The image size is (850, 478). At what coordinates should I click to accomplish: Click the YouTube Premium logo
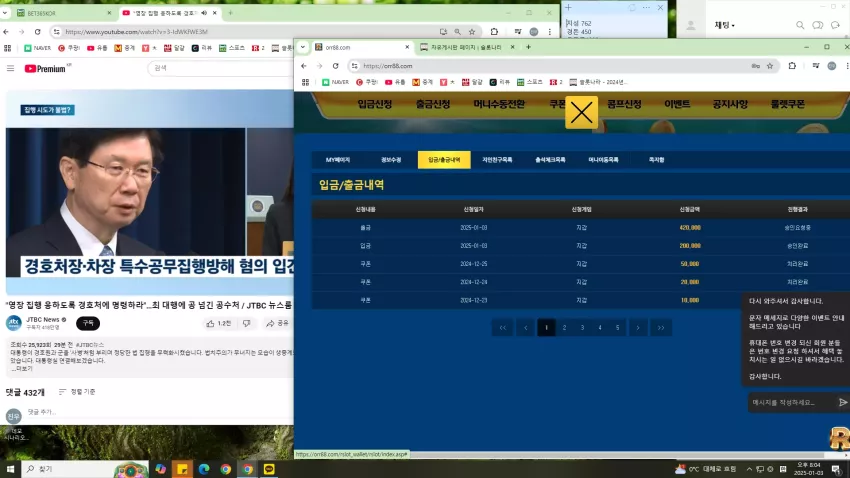(x=48, y=68)
